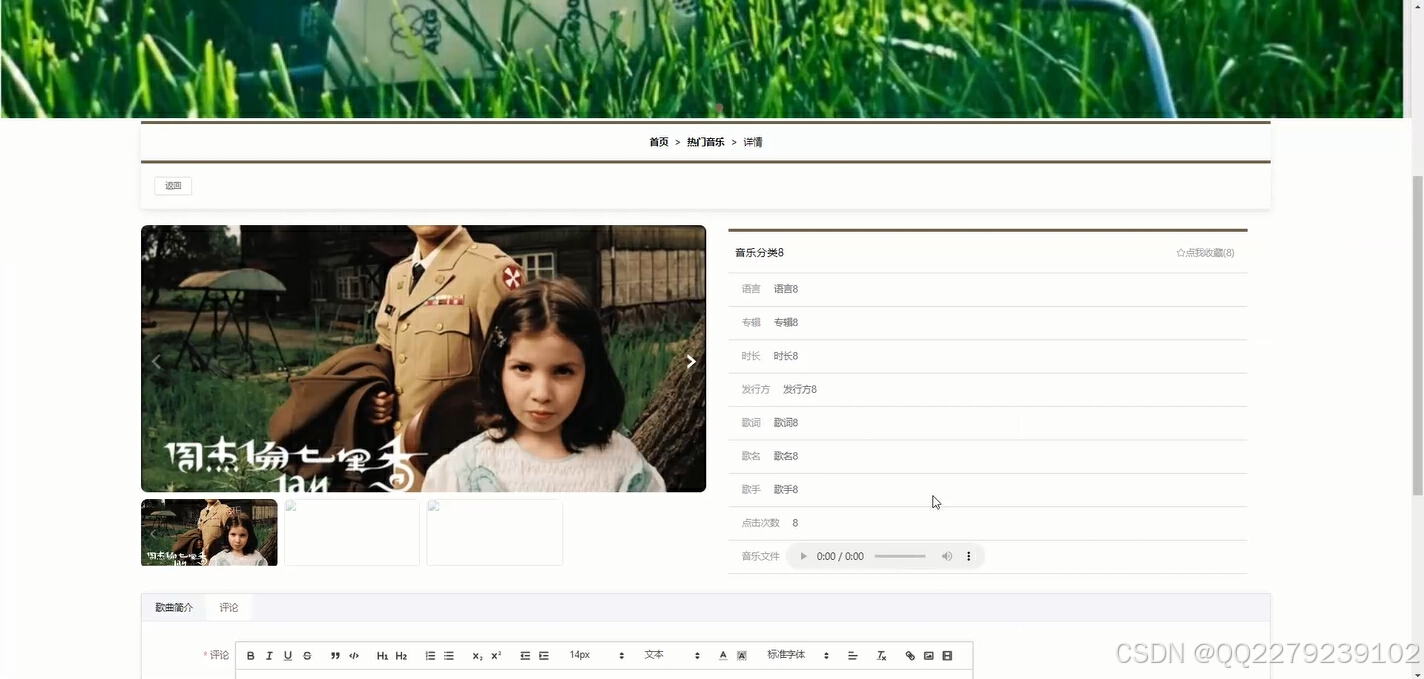Go to 热门音乐 in the breadcrumb

coord(706,142)
